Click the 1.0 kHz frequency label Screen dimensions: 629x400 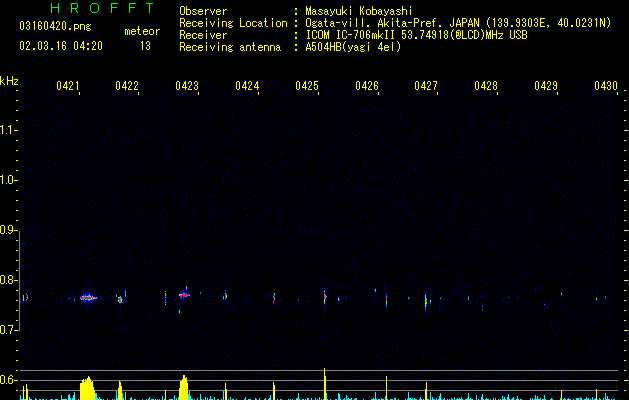(8, 180)
